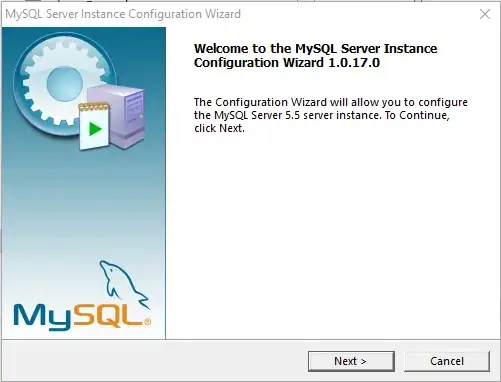
Task: Click the version number 1.0.17.0
Action: [x=354, y=63]
